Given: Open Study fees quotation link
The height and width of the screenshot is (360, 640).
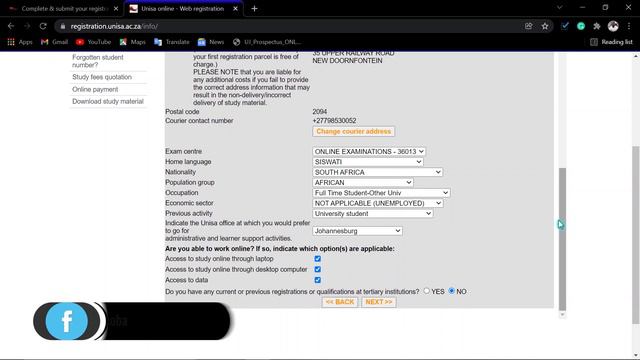Looking at the screenshot, I should click(x=102, y=77).
